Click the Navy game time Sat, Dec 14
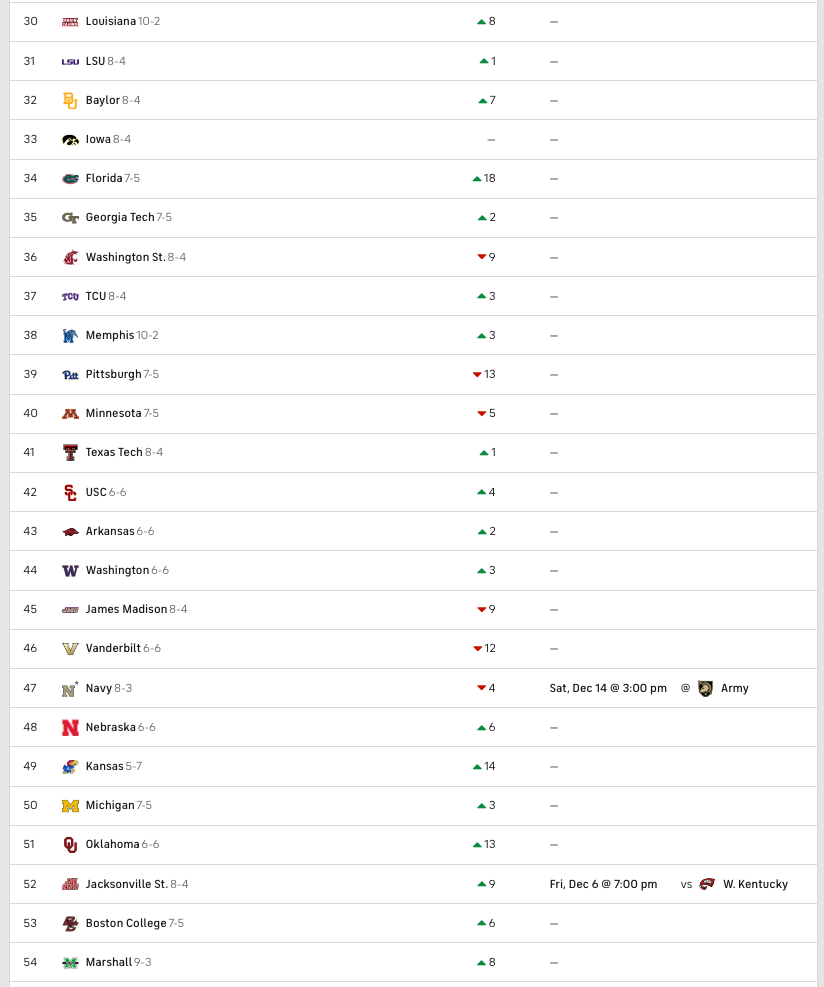Screen dimensions: 824x987 [608, 688]
